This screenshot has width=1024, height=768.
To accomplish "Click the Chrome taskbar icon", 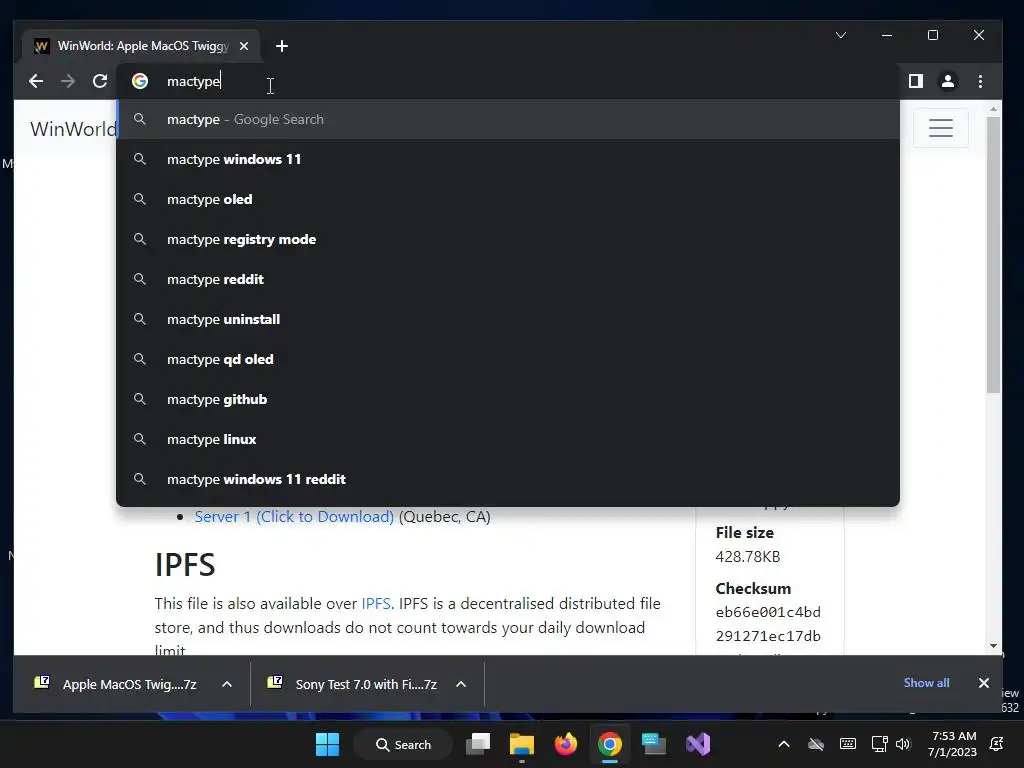I will click(609, 744).
